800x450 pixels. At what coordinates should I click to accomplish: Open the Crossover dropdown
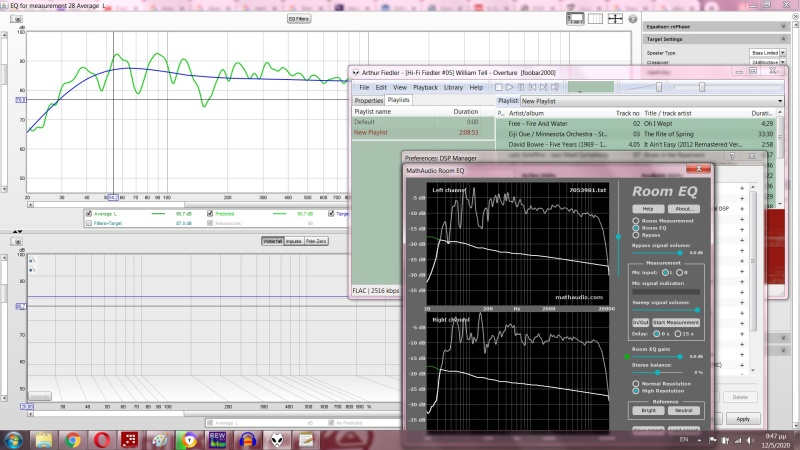tap(783, 62)
